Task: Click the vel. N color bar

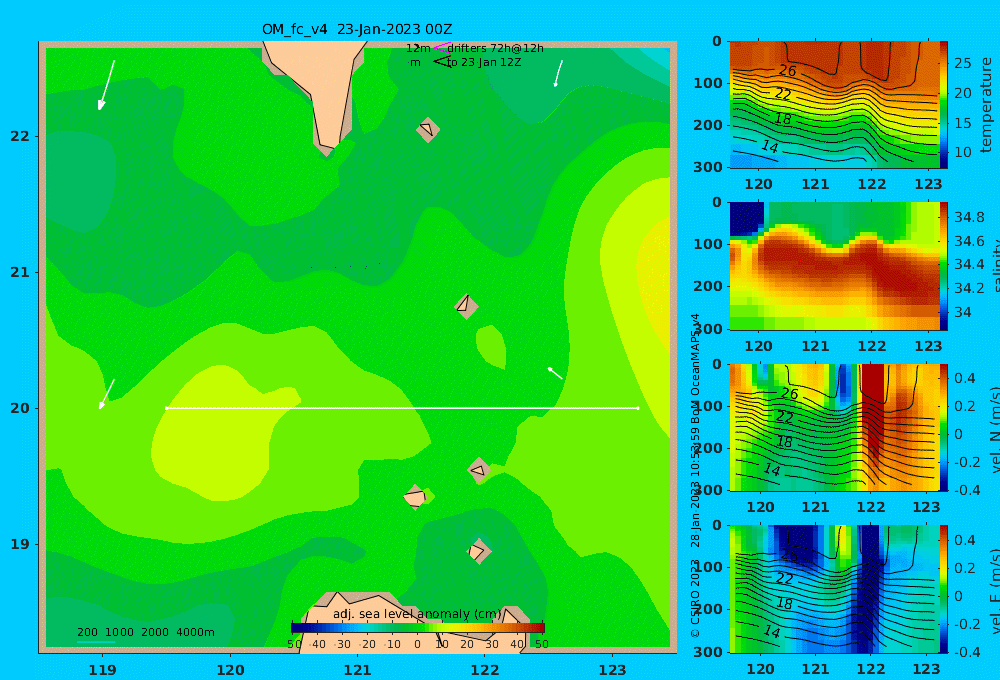Action: tap(944, 427)
